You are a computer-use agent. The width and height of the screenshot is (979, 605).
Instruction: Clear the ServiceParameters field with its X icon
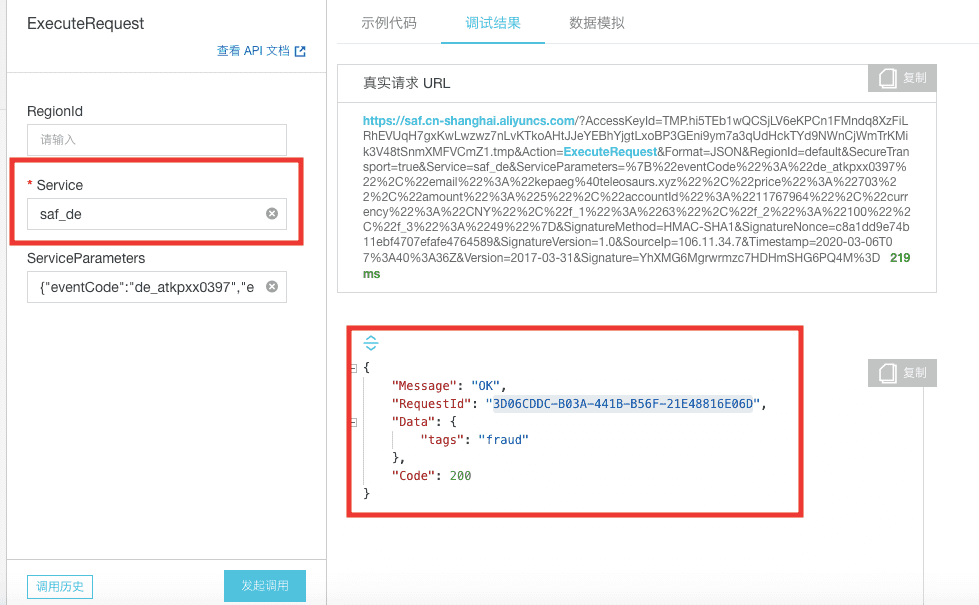272,287
